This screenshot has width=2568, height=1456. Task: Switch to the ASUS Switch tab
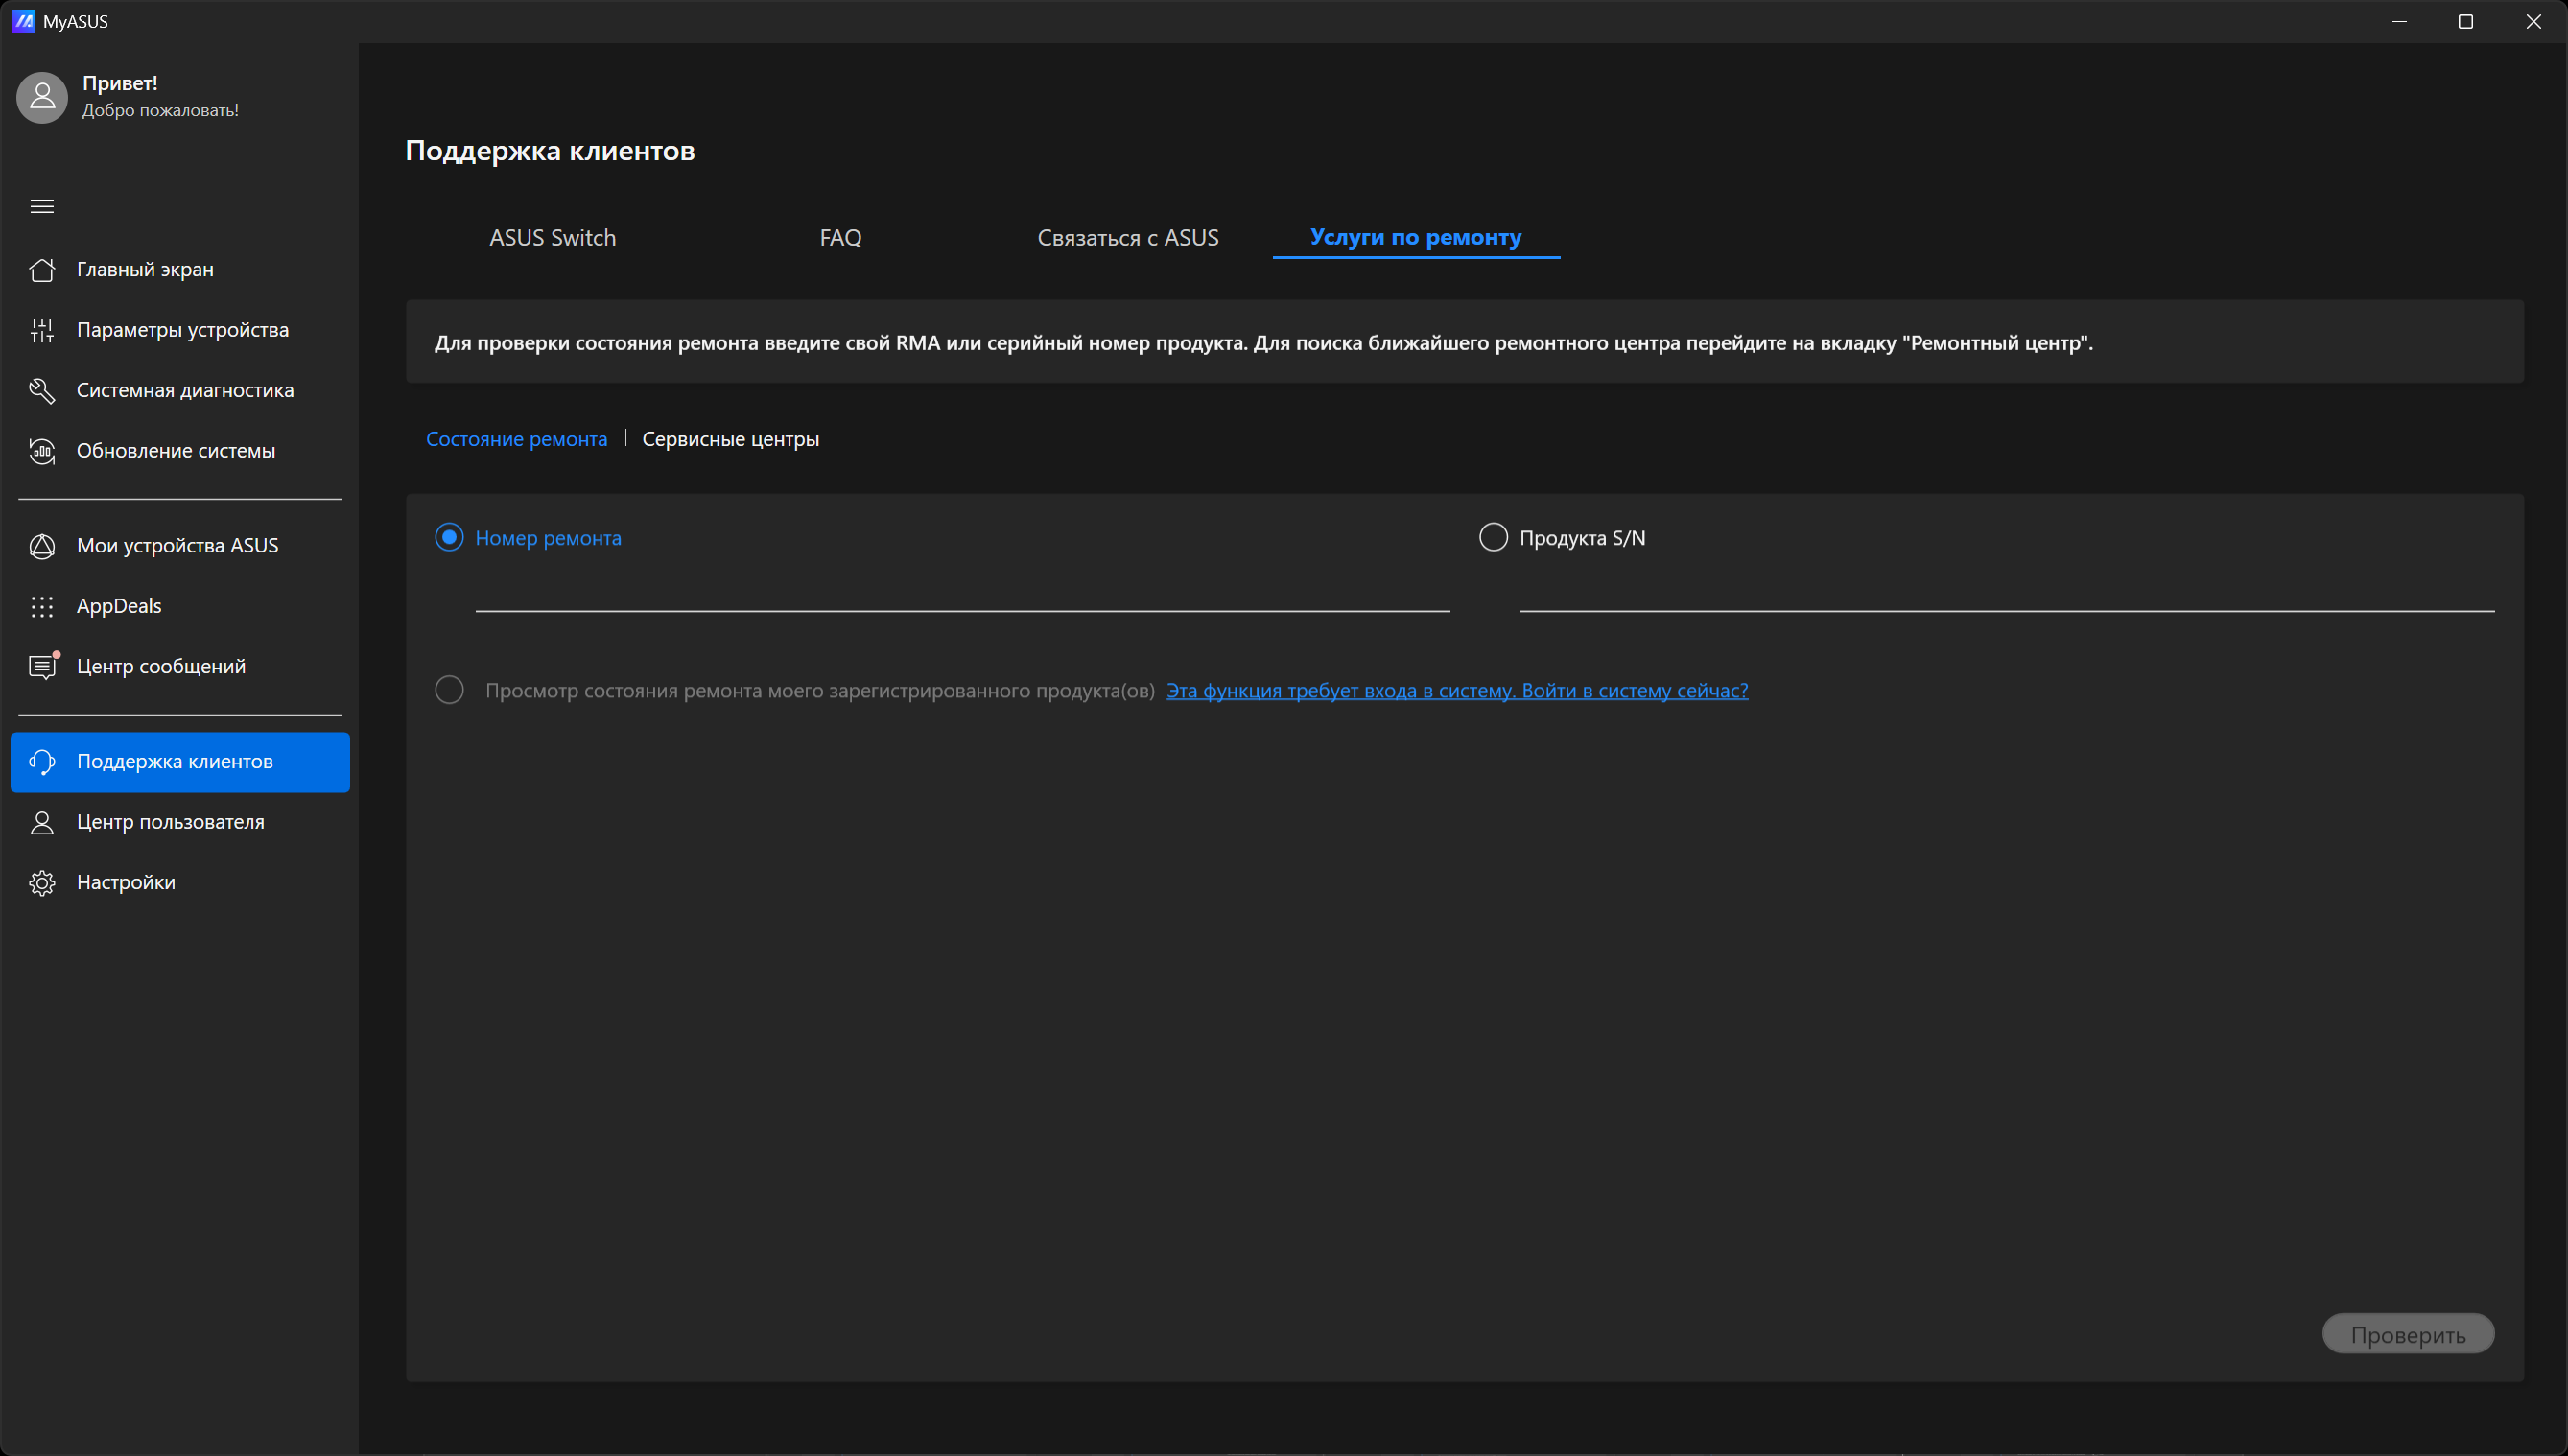(x=552, y=238)
